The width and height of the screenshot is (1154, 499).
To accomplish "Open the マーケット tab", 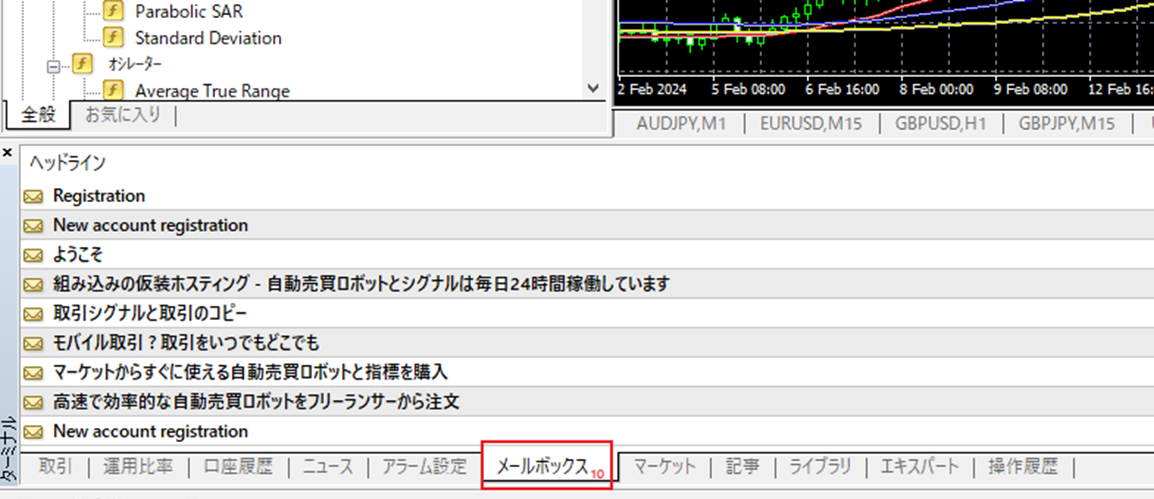I will tap(664, 466).
